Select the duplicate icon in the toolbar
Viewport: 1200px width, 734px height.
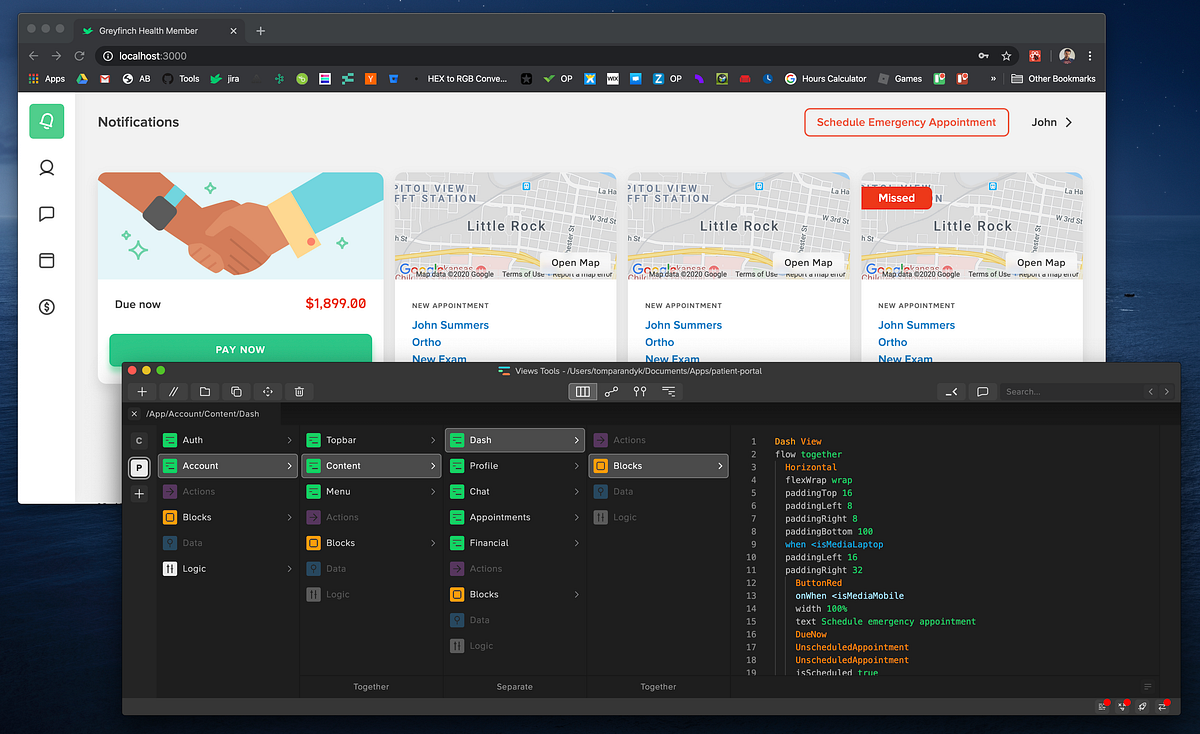coord(236,391)
